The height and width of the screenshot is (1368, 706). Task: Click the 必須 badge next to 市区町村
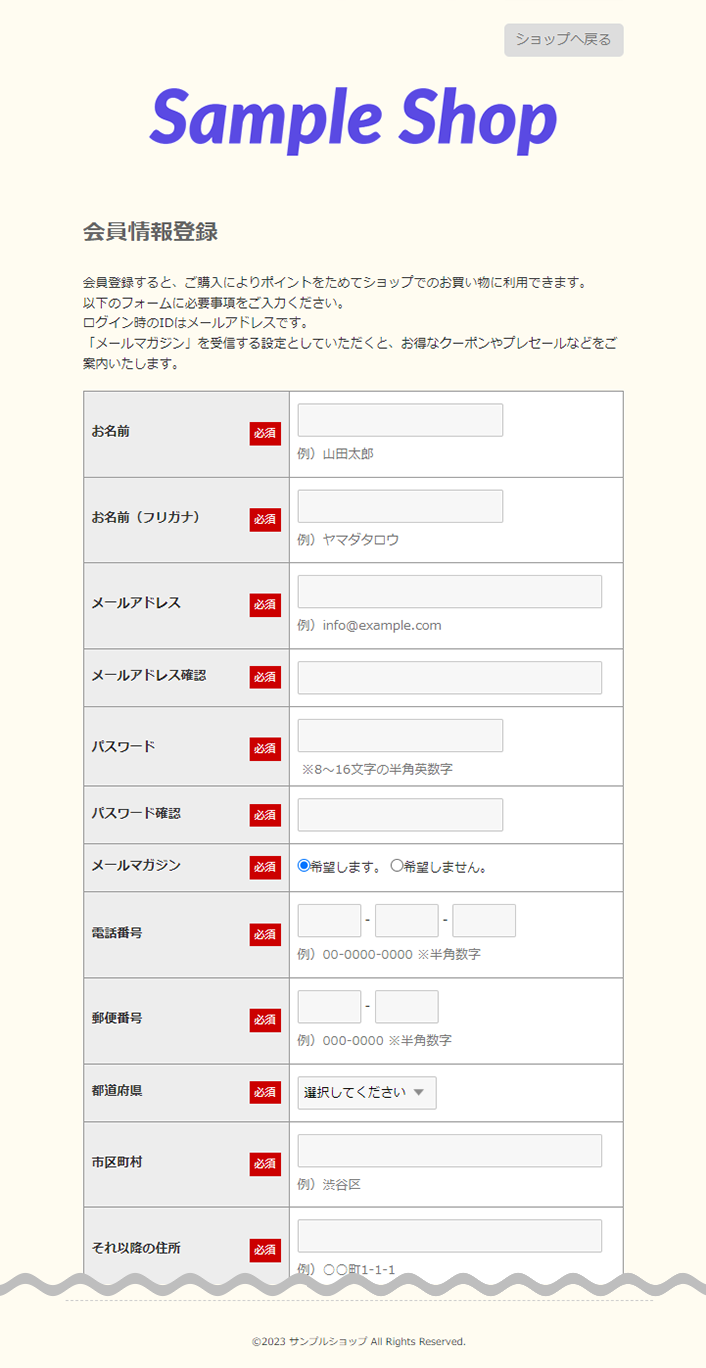265,1164
